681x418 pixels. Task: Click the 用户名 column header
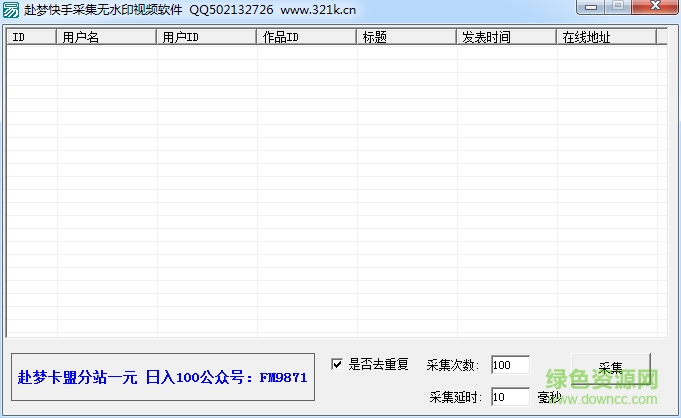(x=106, y=37)
